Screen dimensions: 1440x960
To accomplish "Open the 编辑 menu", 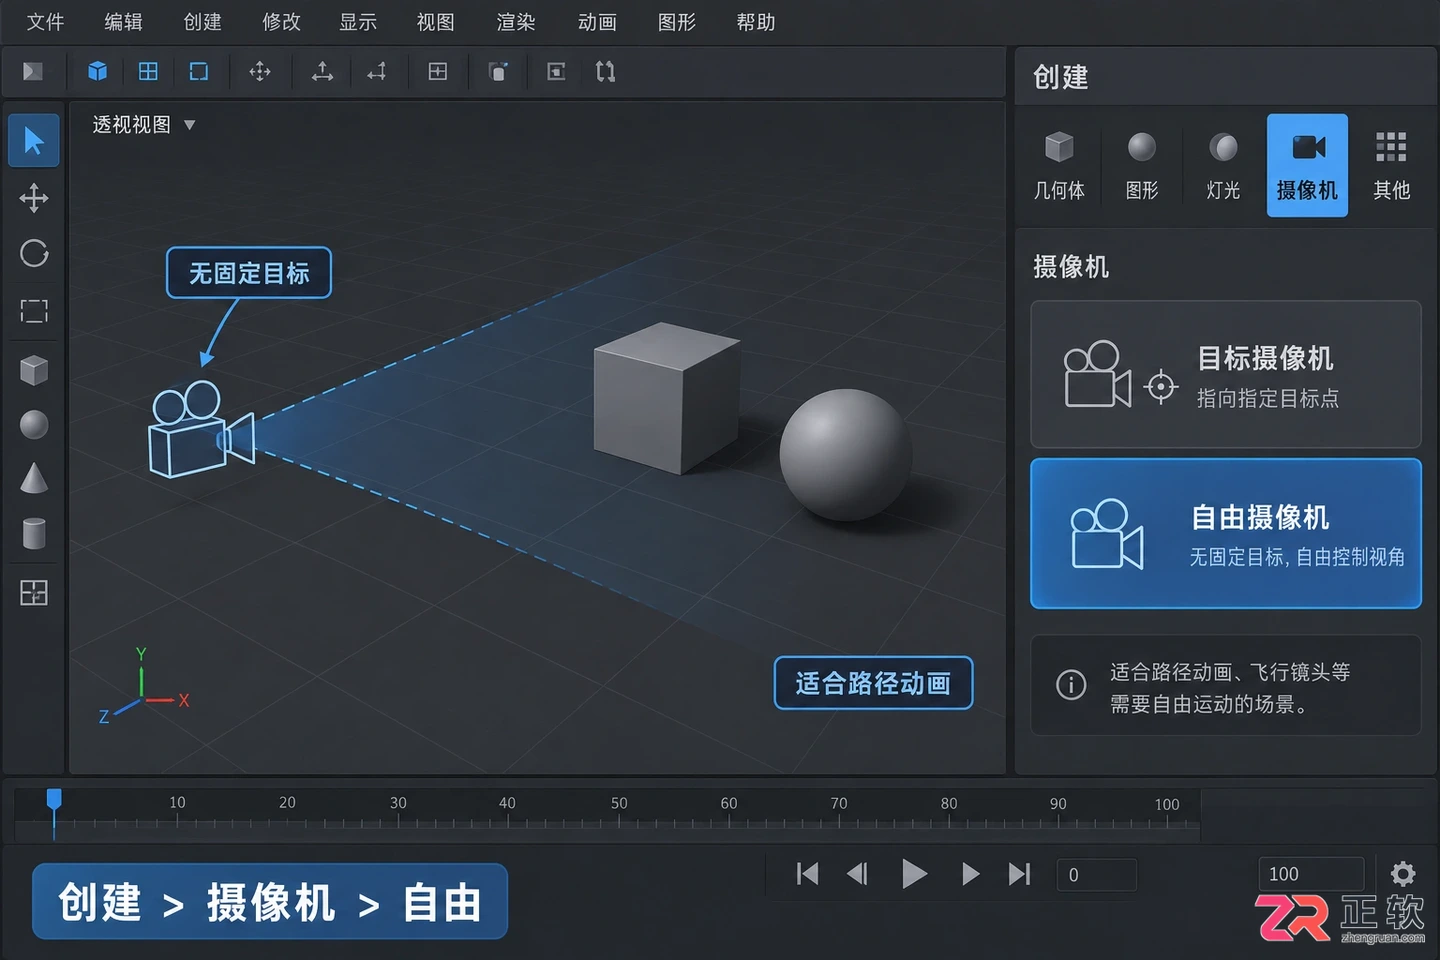I will pyautogui.click(x=123, y=22).
